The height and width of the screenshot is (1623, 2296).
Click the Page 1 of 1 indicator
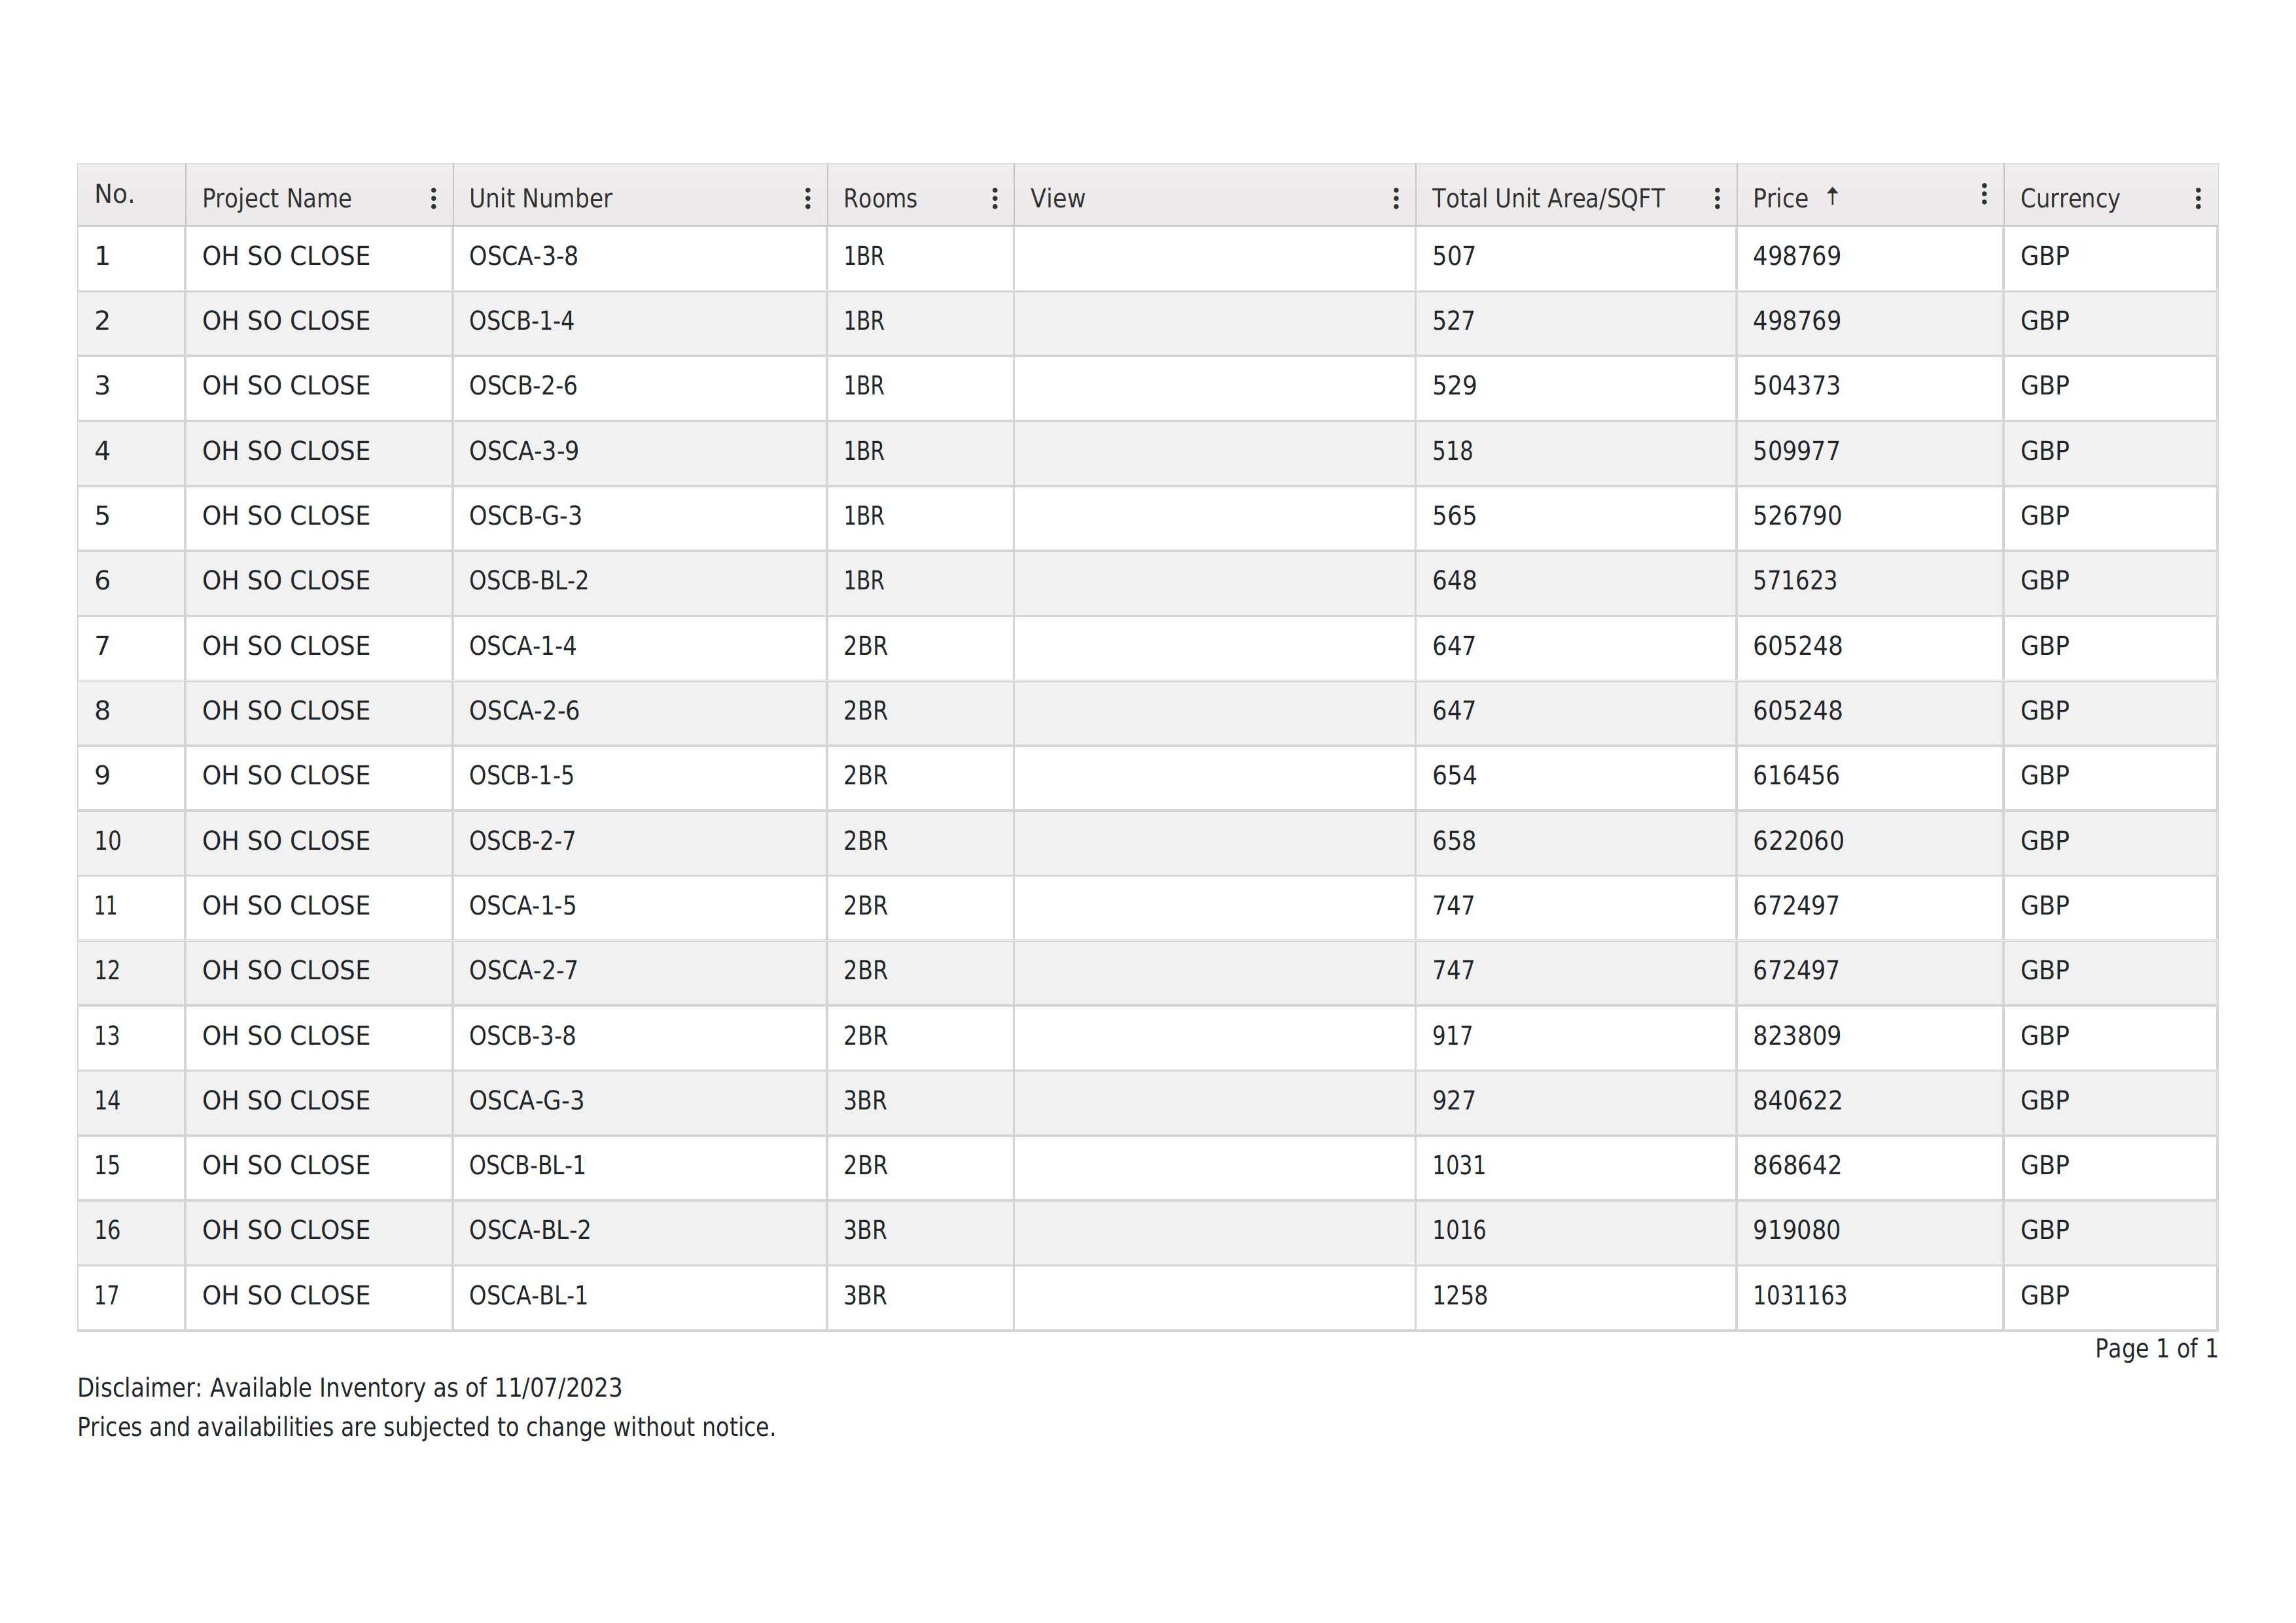pyautogui.click(x=2156, y=1349)
